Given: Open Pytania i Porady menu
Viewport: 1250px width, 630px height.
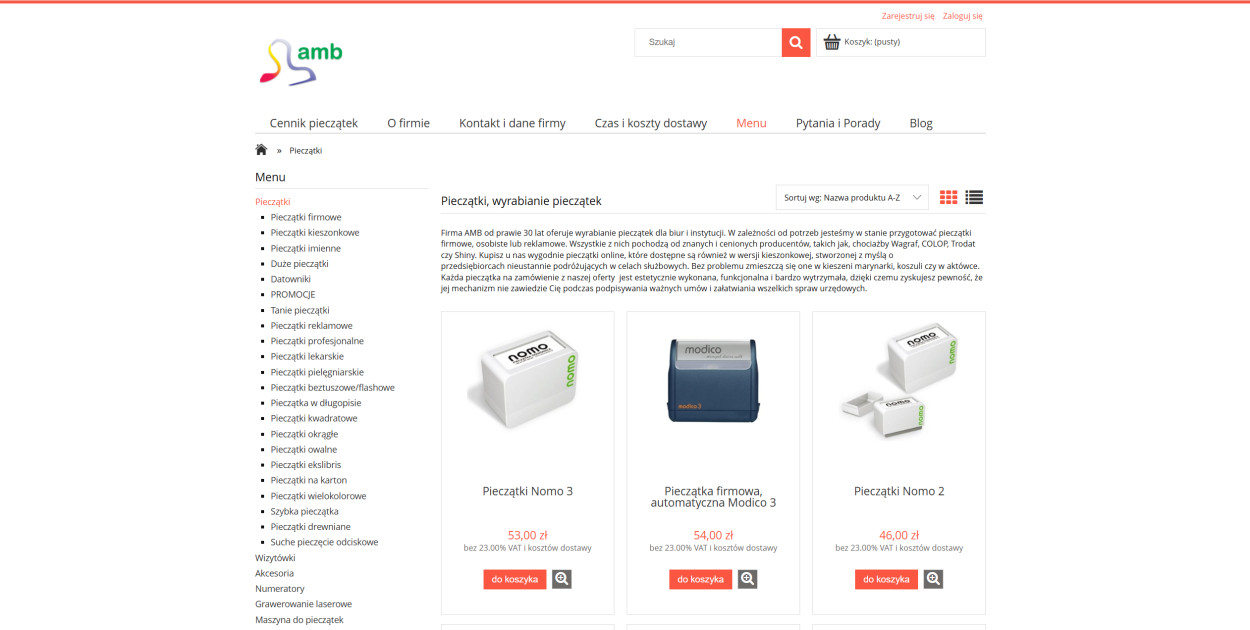Looking at the screenshot, I should (x=838, y=123).
